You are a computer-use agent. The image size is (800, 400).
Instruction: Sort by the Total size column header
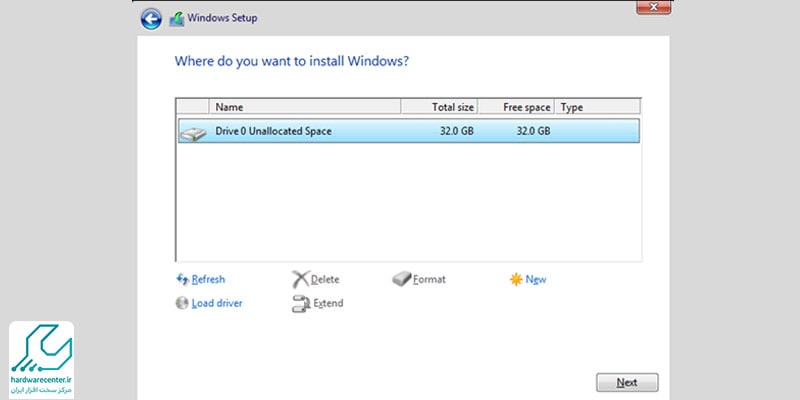coord(439,107)
